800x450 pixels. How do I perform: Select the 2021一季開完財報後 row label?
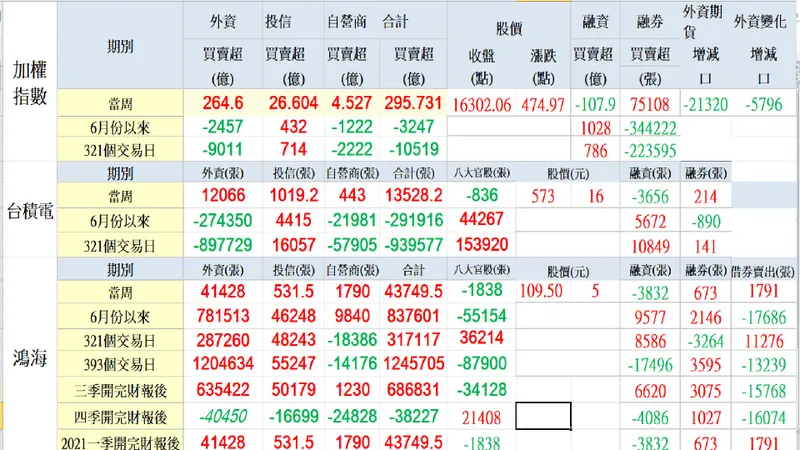click(120, 441)
